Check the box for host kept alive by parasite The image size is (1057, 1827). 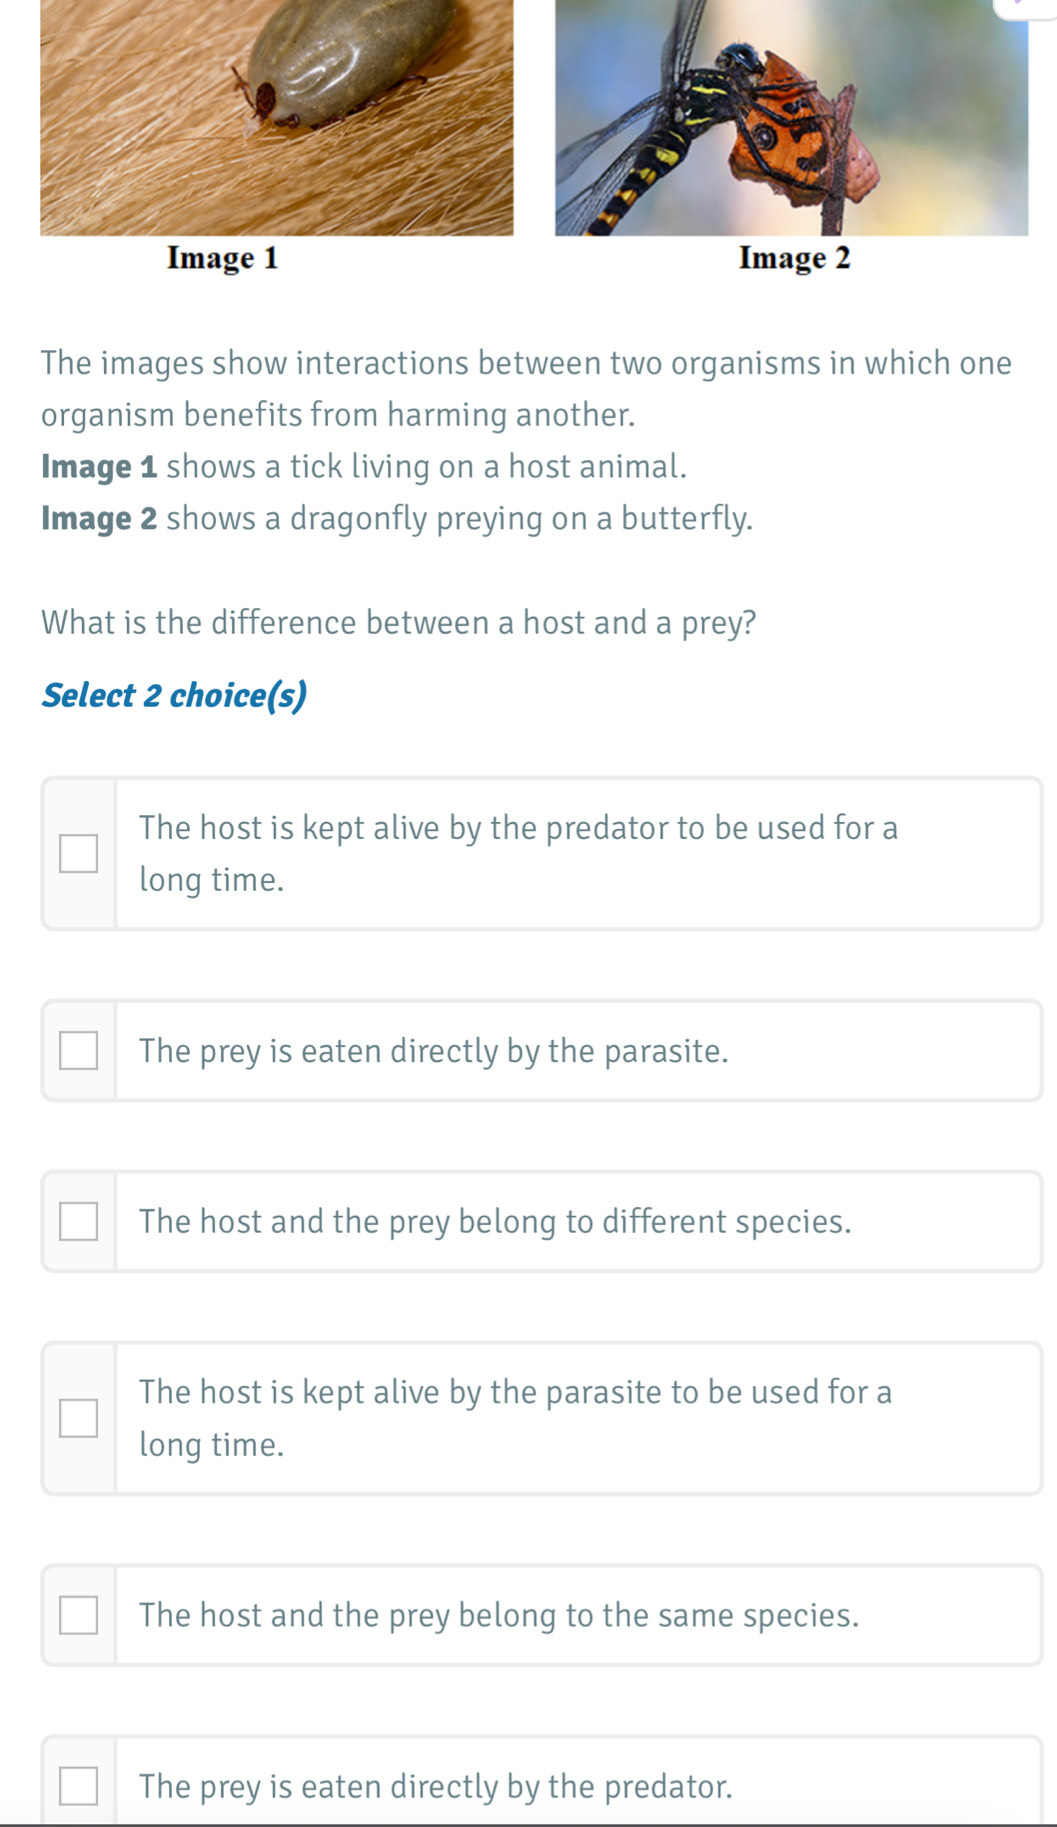(x=78, y=1418)
